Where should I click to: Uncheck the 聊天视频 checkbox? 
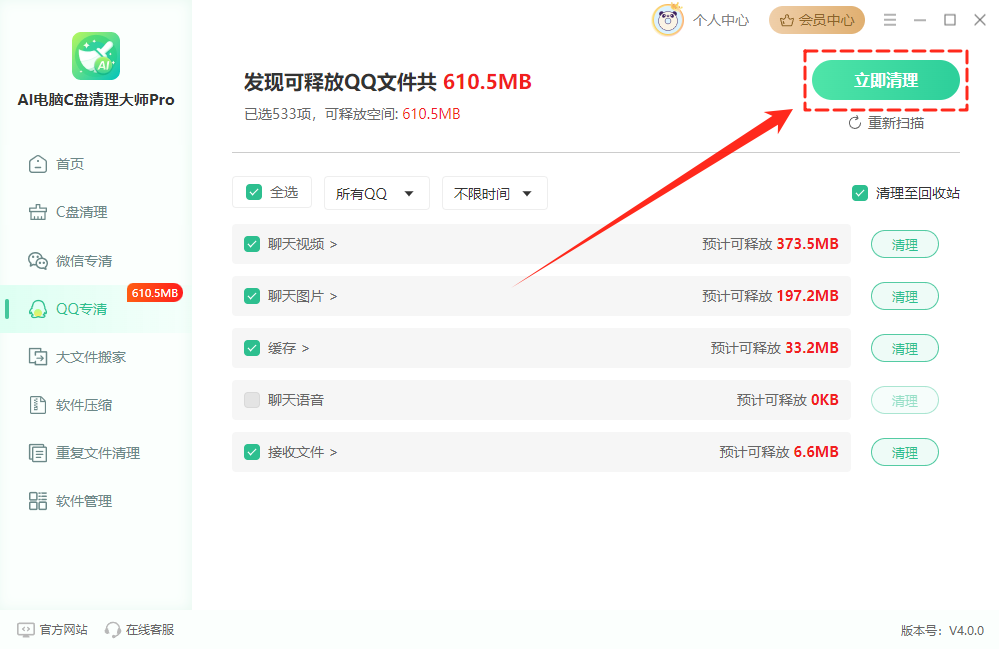[x=252, y=244]
